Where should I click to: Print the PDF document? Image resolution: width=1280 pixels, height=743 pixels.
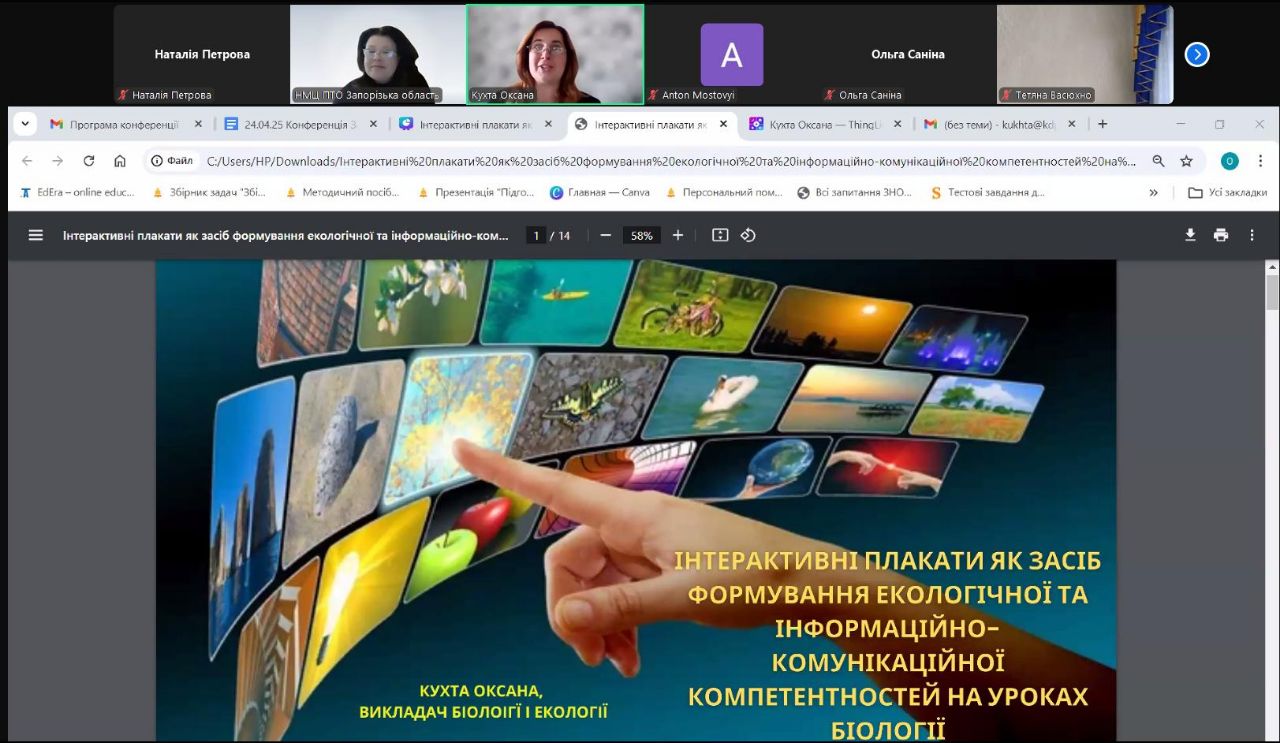[1221, 235]
